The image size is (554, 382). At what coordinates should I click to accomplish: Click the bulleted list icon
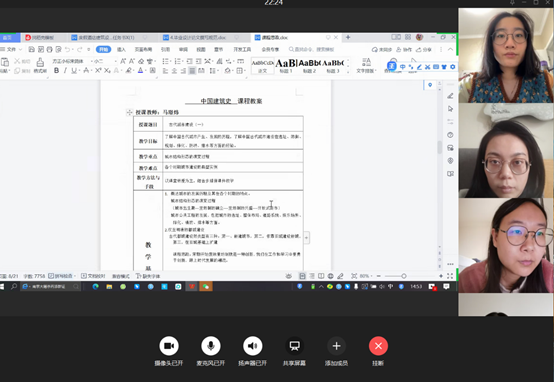pos(165,61)
